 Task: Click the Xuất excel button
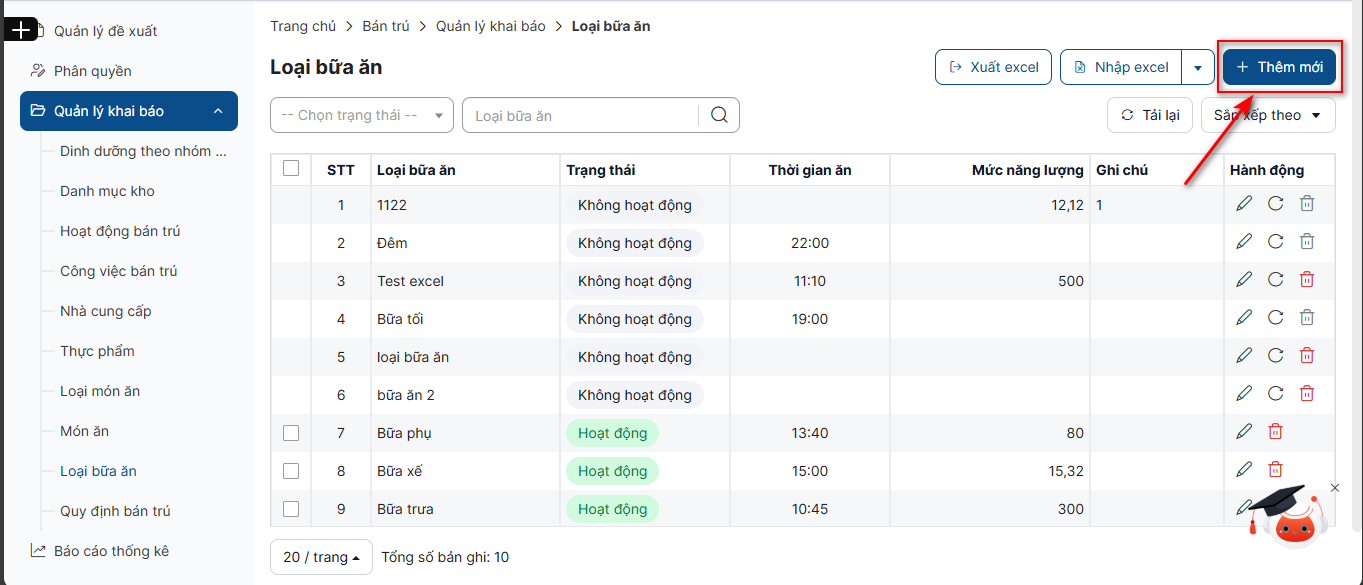pos(993,67)
